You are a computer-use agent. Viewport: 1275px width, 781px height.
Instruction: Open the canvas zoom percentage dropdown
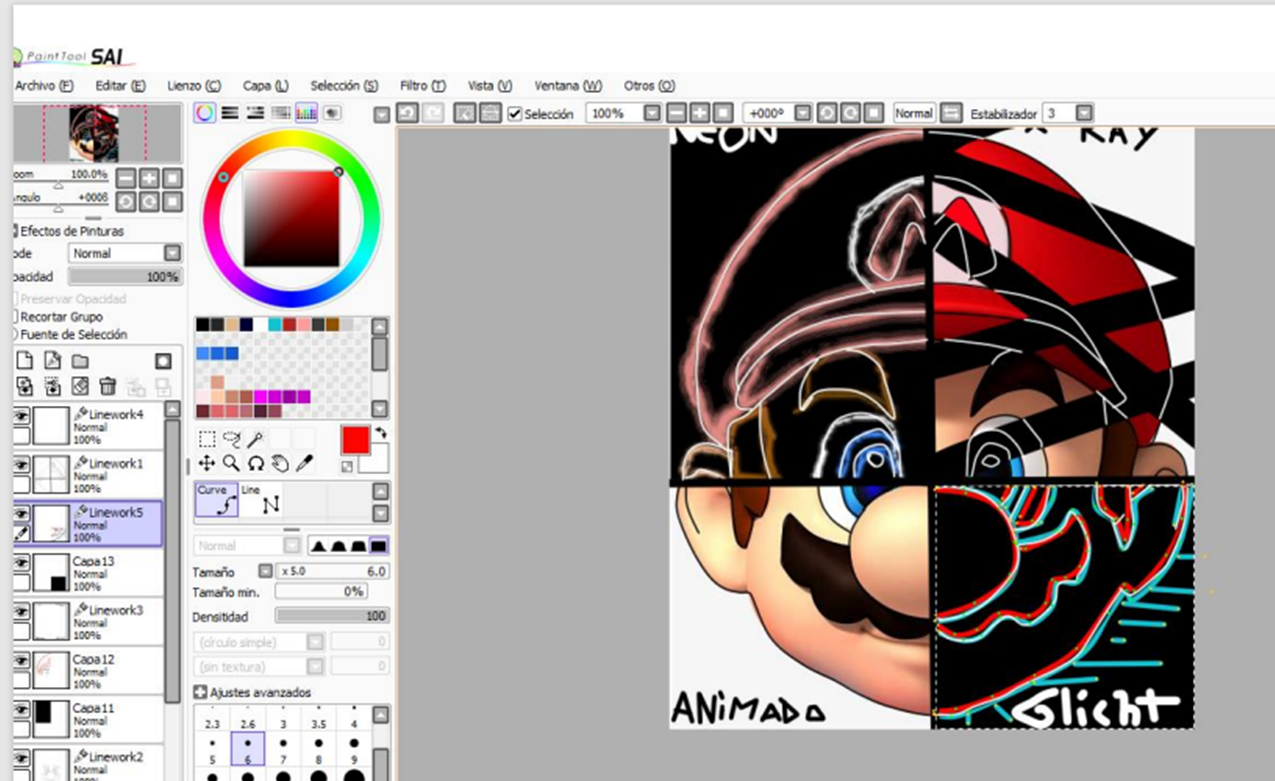pos(652,113)
